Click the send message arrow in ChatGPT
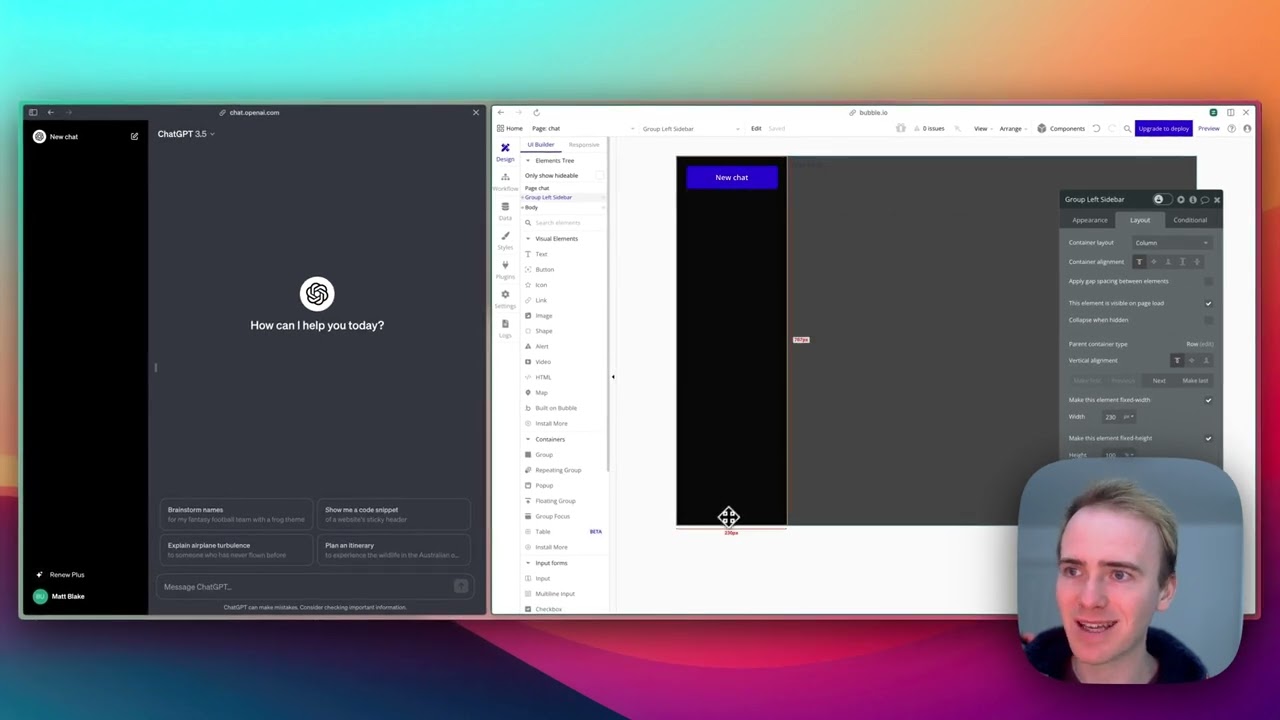1280x720 pixels. point(461,586)
